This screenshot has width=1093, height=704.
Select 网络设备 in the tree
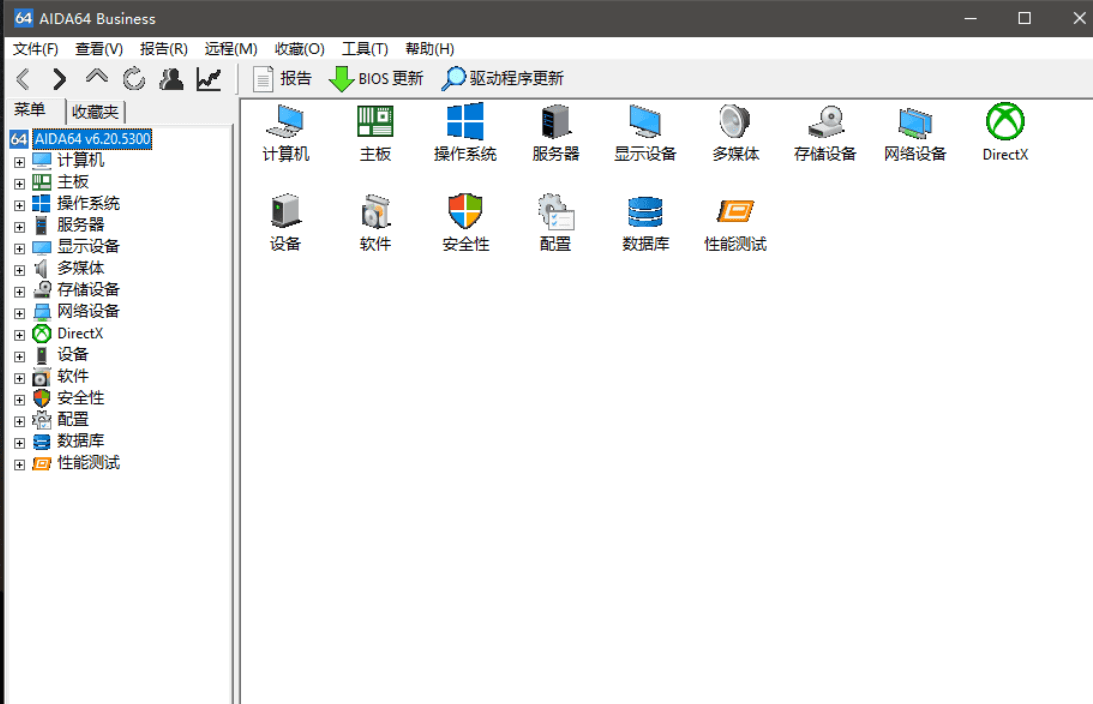89,311
